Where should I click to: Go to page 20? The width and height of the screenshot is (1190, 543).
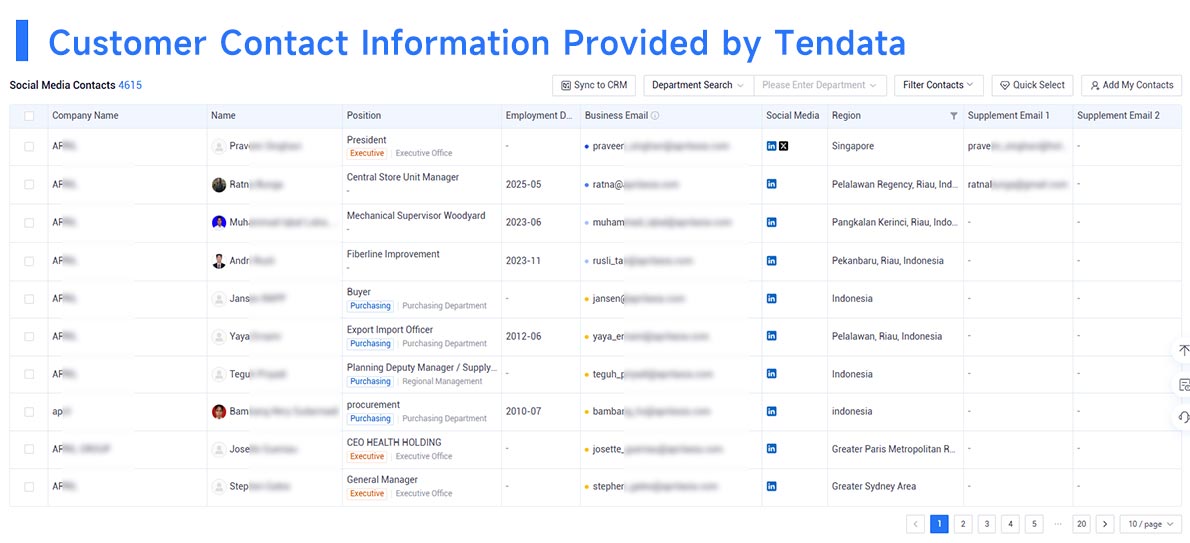[1081, 524]
